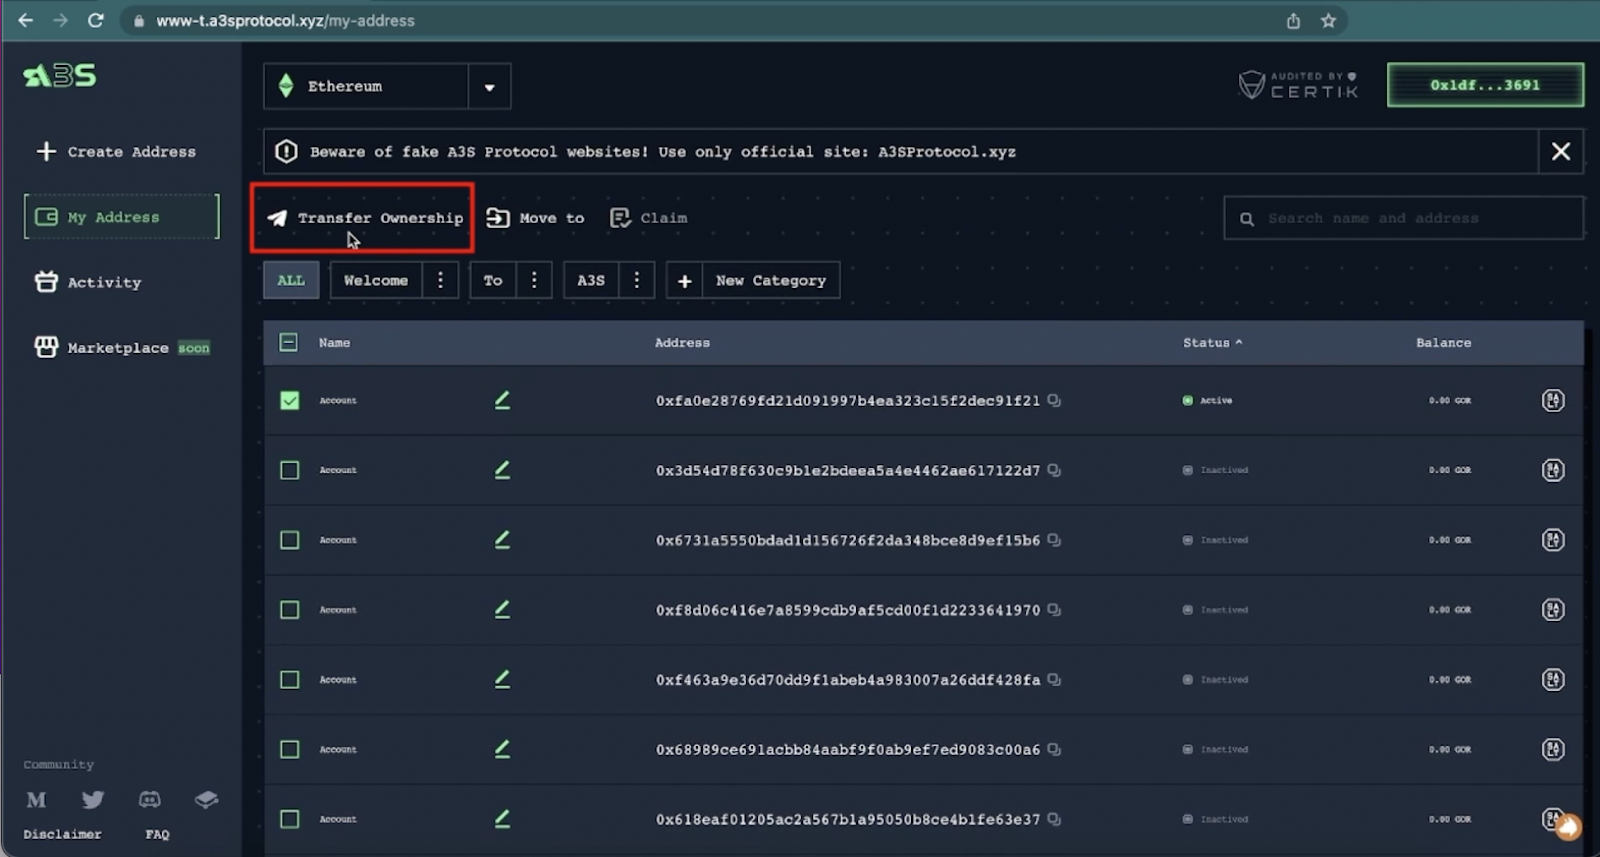Bookmark this page with star icon

pyautogui.click(x=1328, y=20)
